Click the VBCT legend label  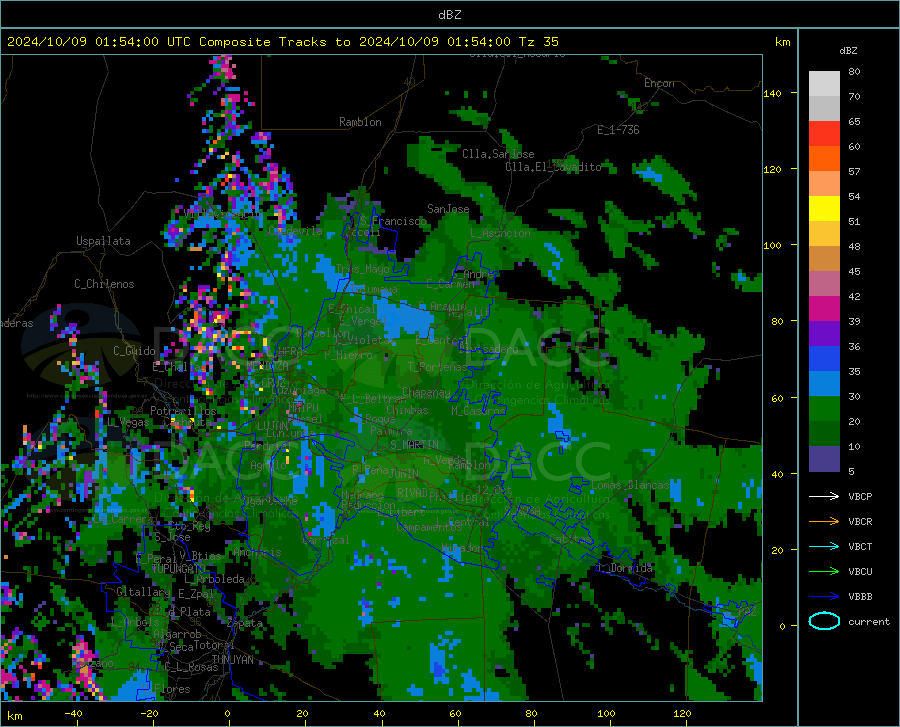click(x=860, y=546)
